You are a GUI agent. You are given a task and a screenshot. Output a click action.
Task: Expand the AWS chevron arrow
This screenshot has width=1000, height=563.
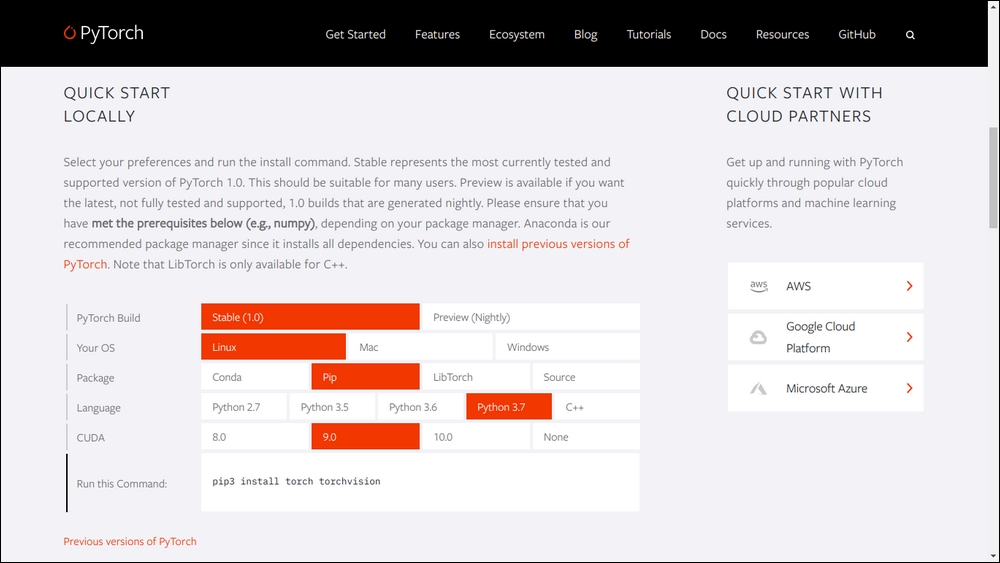(x=909, y=286)
